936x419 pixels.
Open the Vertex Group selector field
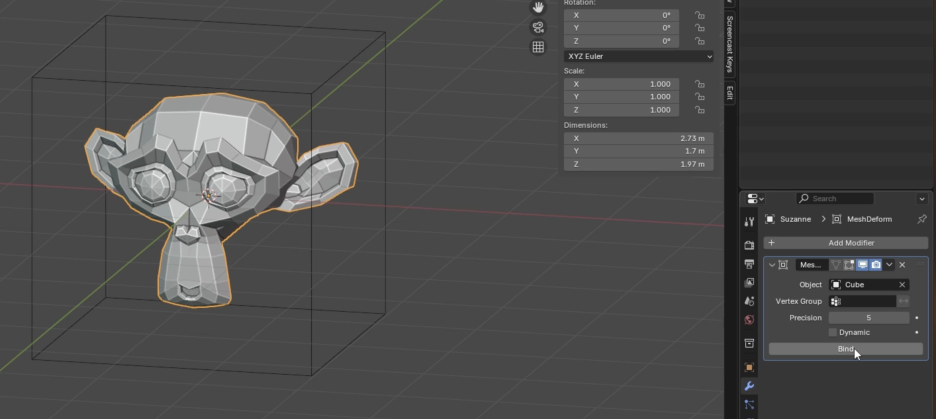click(863, 301)
